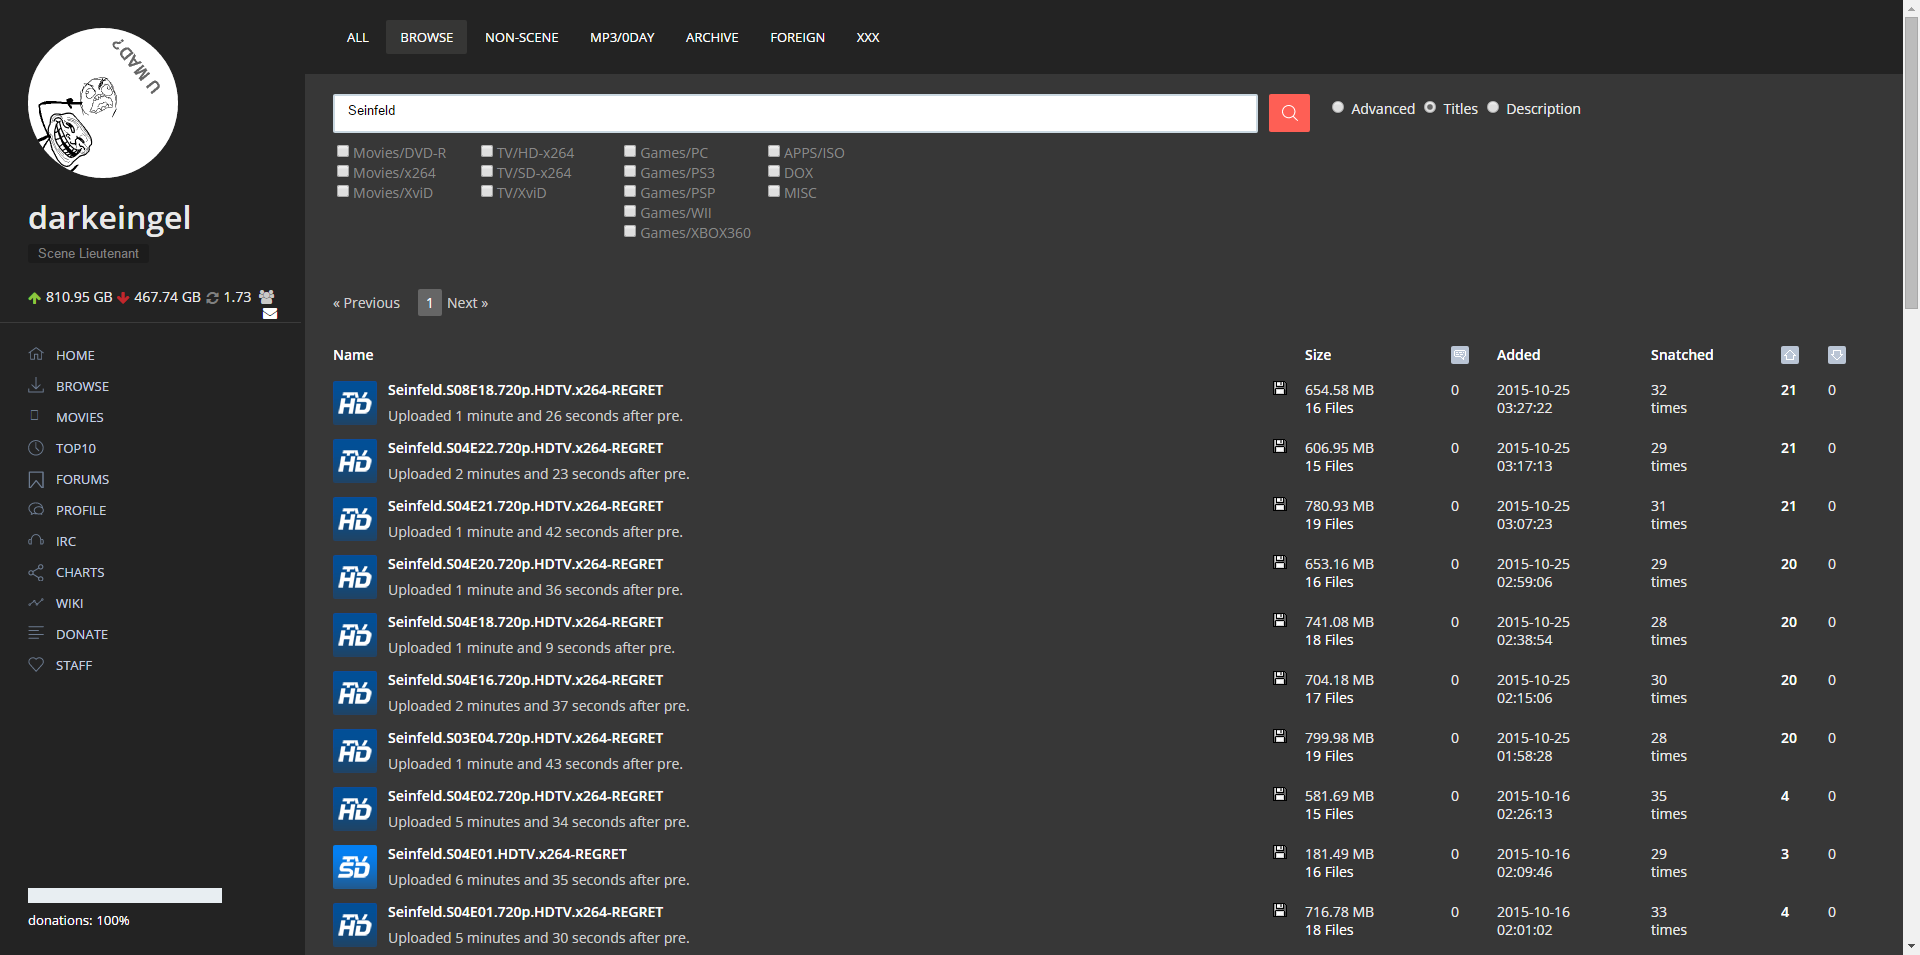Check the Games/XBOX360 category checkbox
Image resolution: width=1920 pixels, height=955 pixels.
[630, 231]
